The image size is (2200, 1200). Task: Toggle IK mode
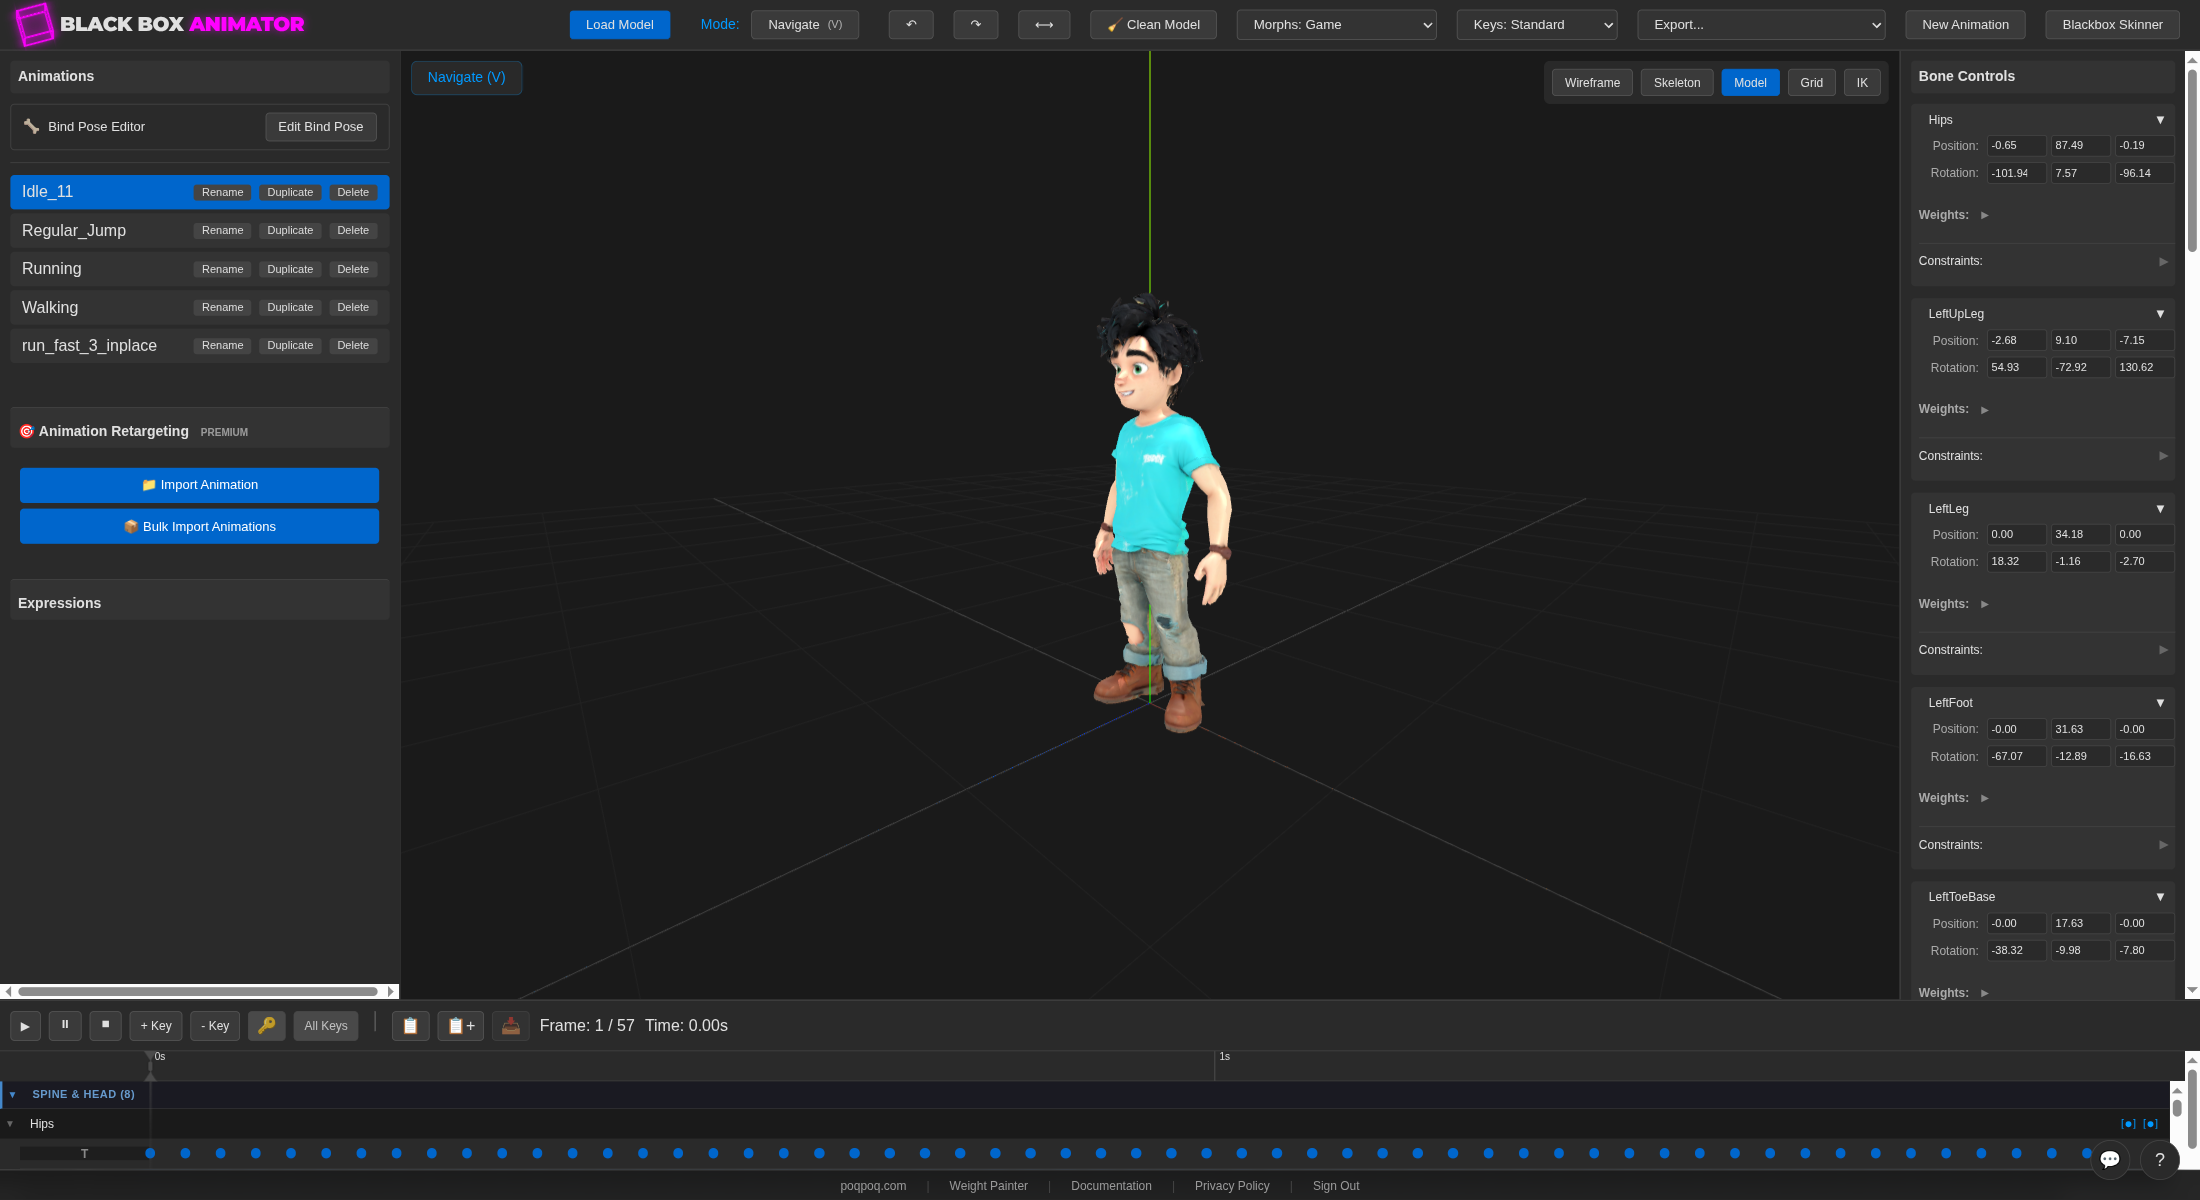click(1862, 83)
